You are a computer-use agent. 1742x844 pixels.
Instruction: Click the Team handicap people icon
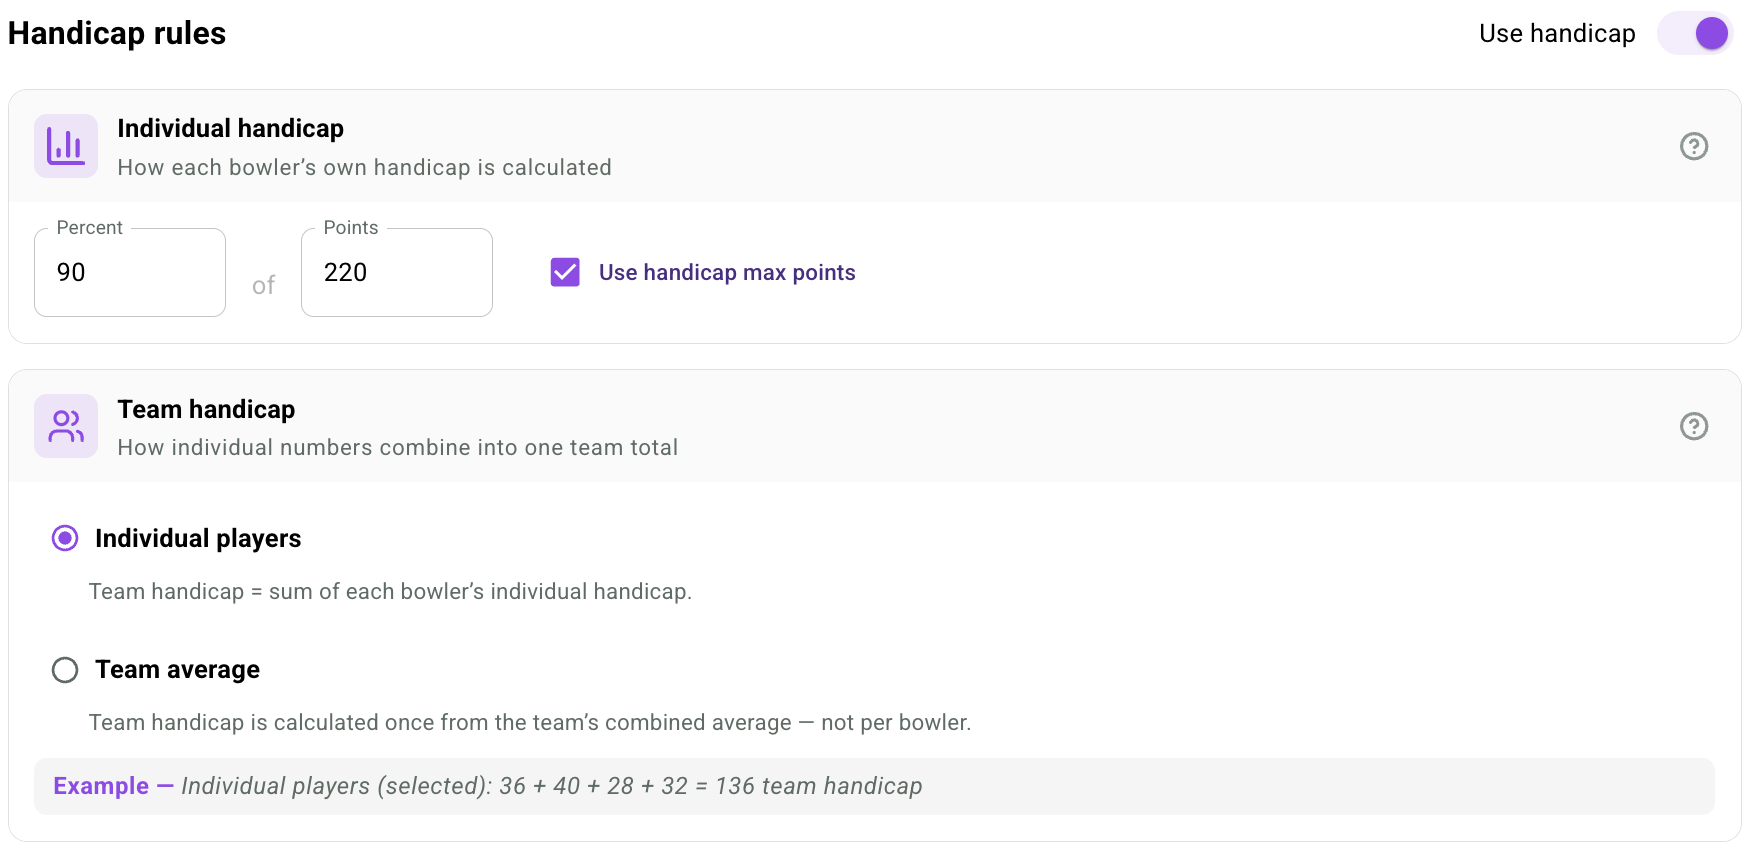point(66,426)
